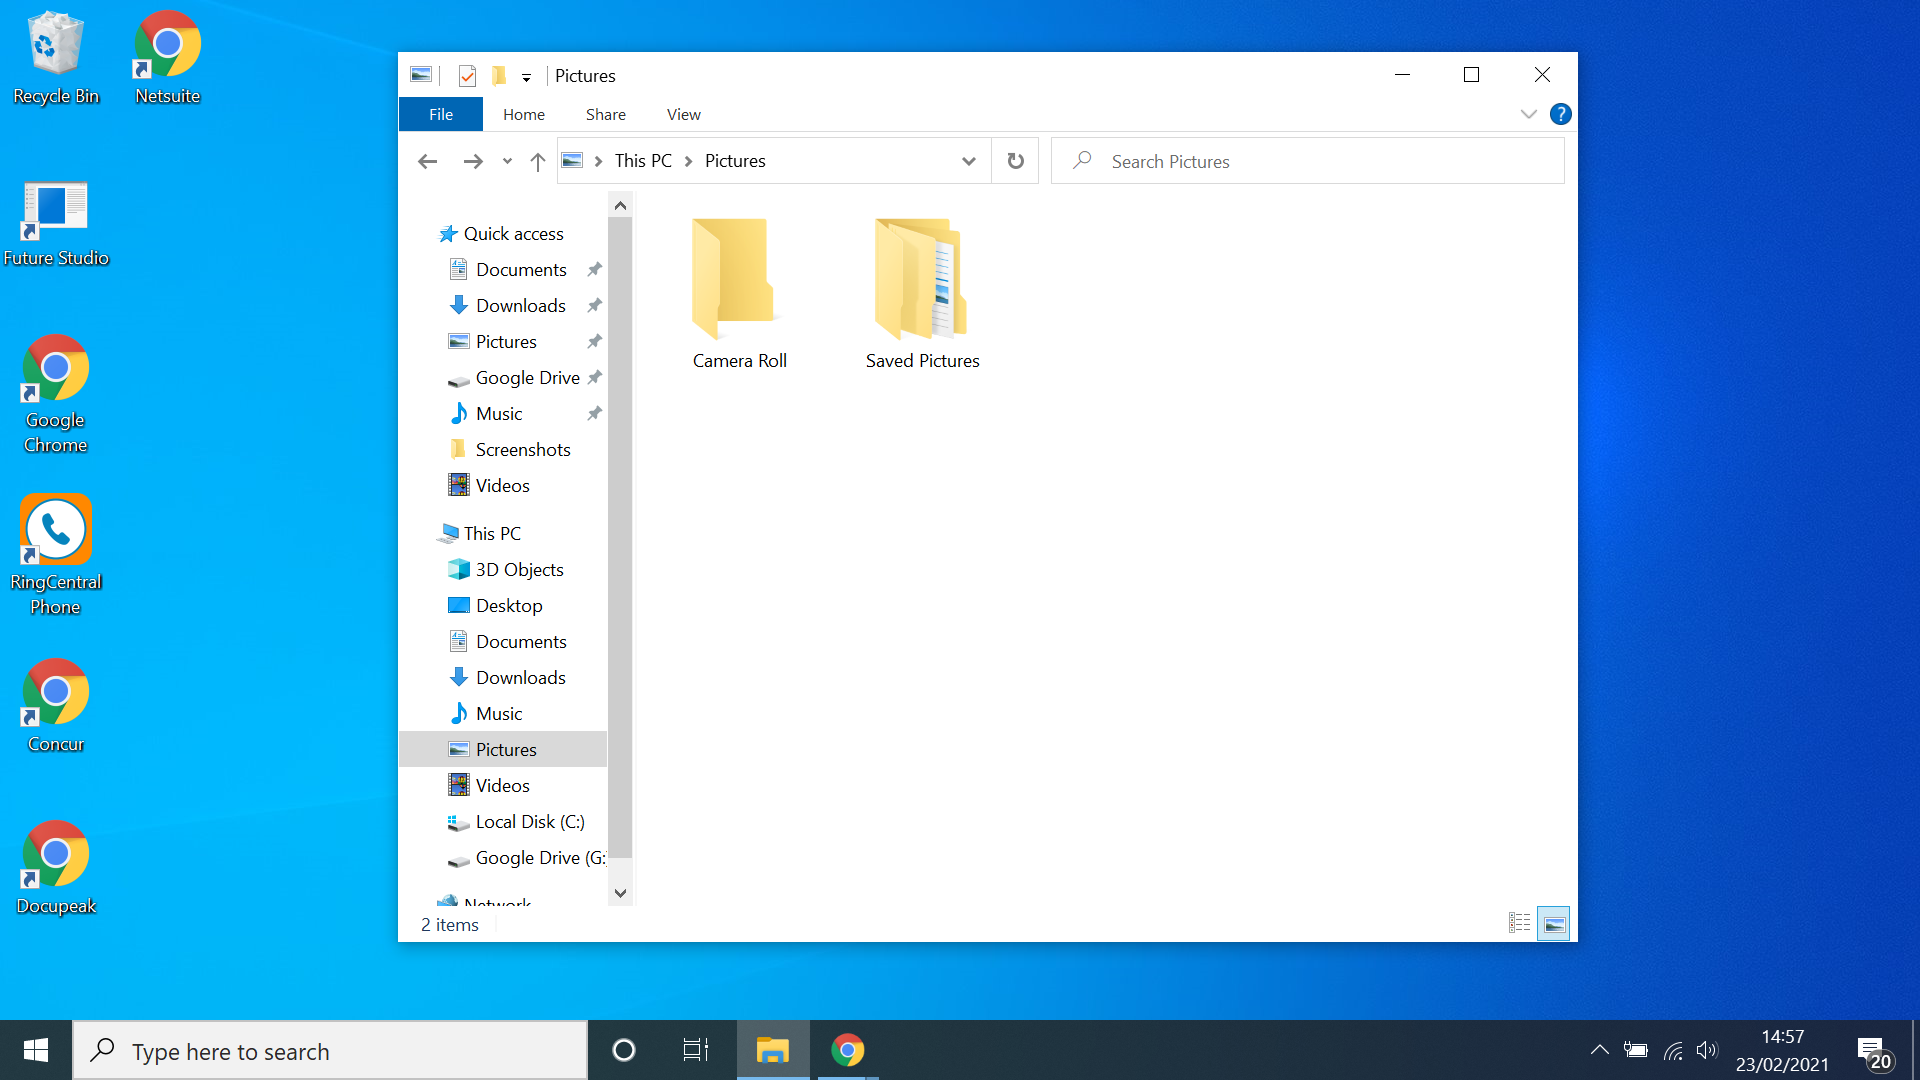Select Google Drive in Quick access

(527, 377)
